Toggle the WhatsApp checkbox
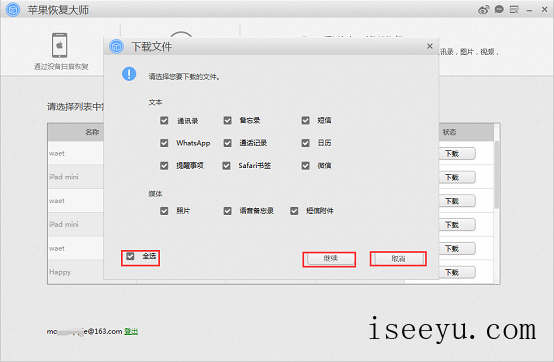The height and width of the screenshot is (362, 554). [x=164, y=143]
